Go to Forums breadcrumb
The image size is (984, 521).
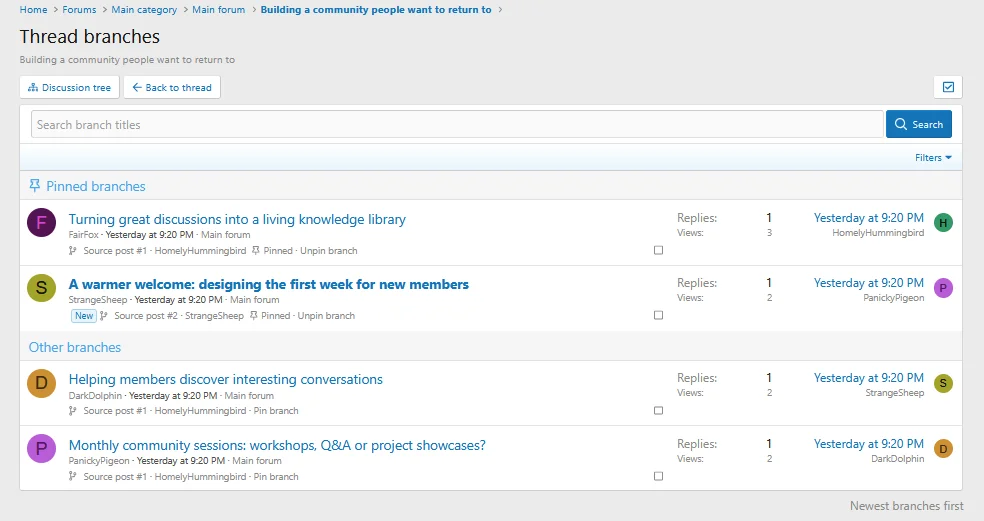coord(79,9)
